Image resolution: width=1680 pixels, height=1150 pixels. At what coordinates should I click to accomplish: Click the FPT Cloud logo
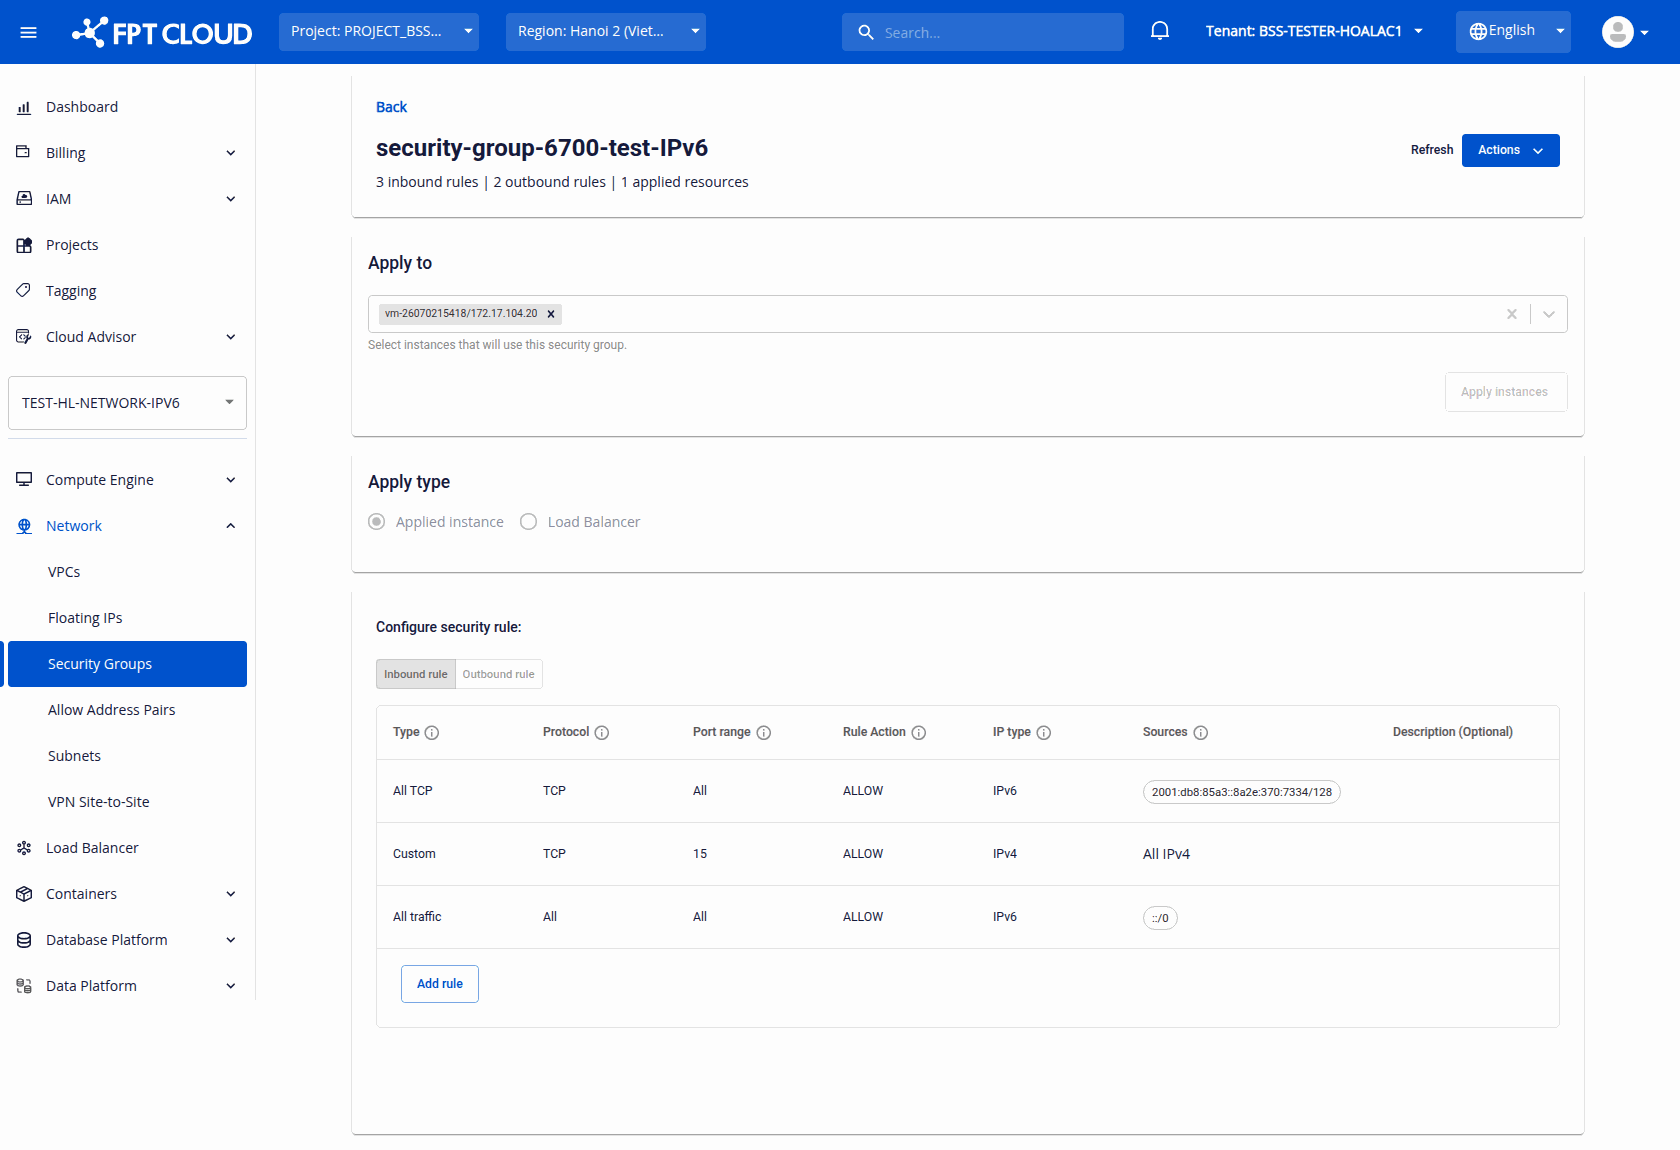point(162,32)
